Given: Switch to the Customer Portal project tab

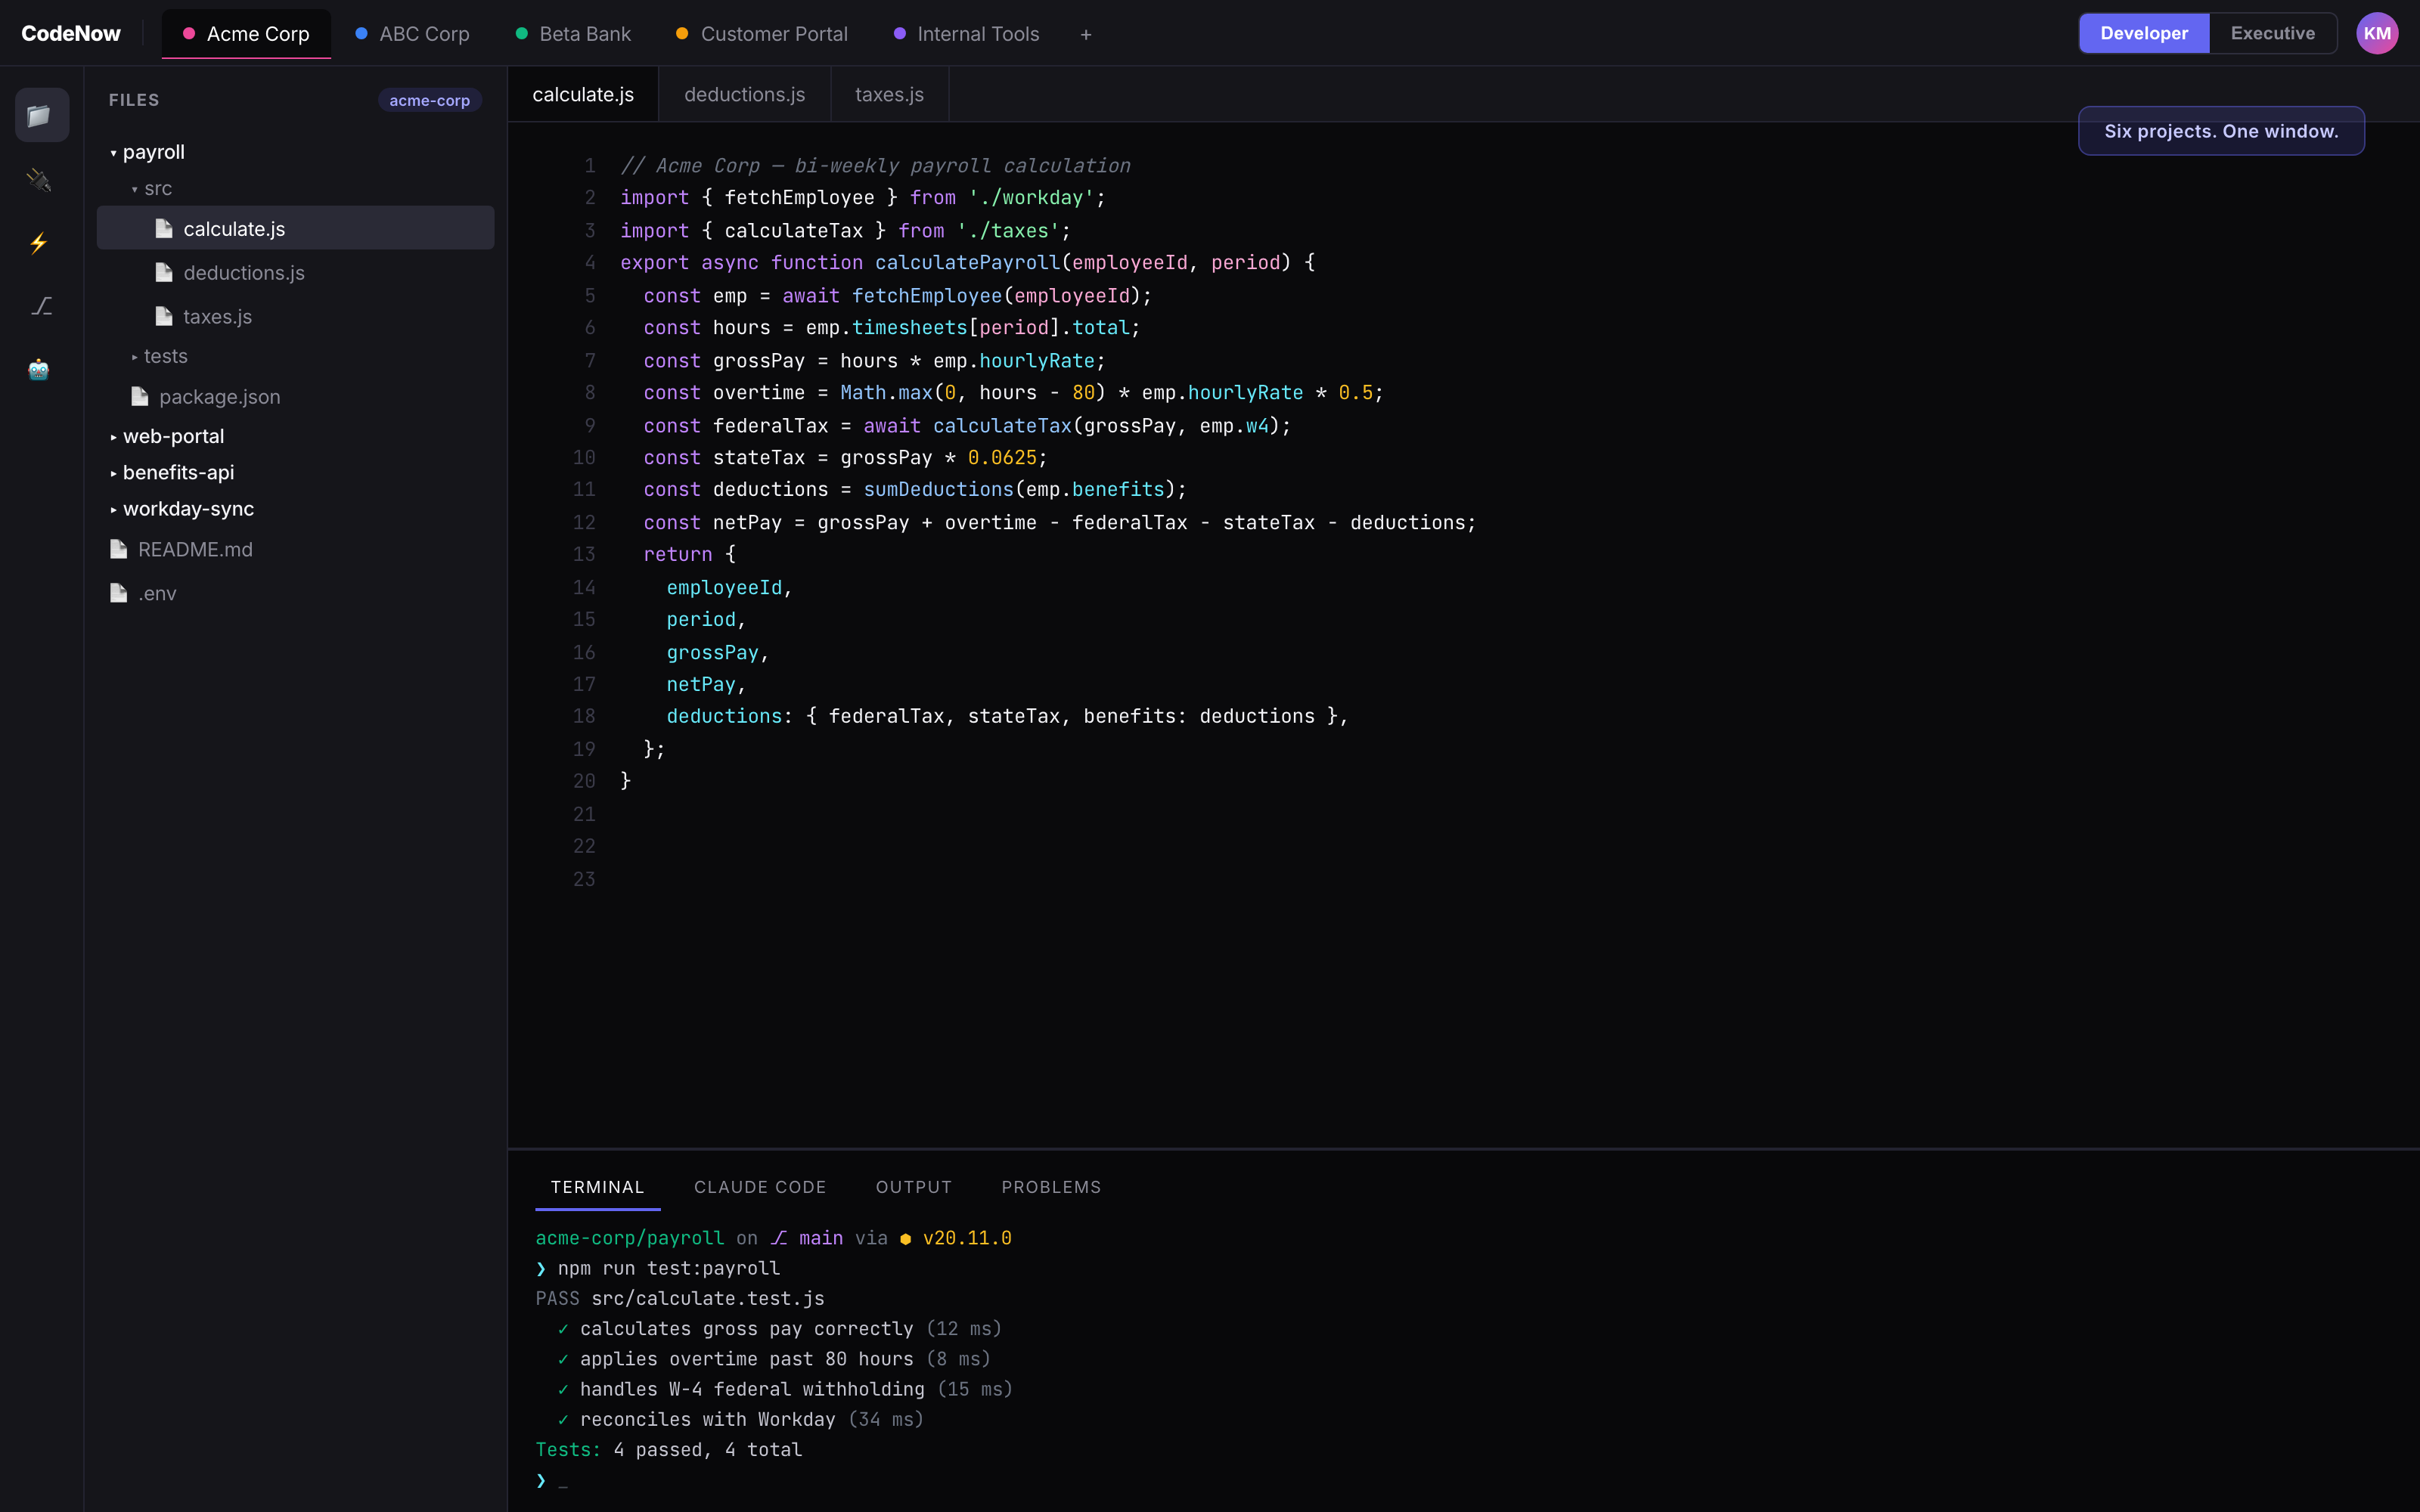Looking at the screenshot, I should 762,34.
